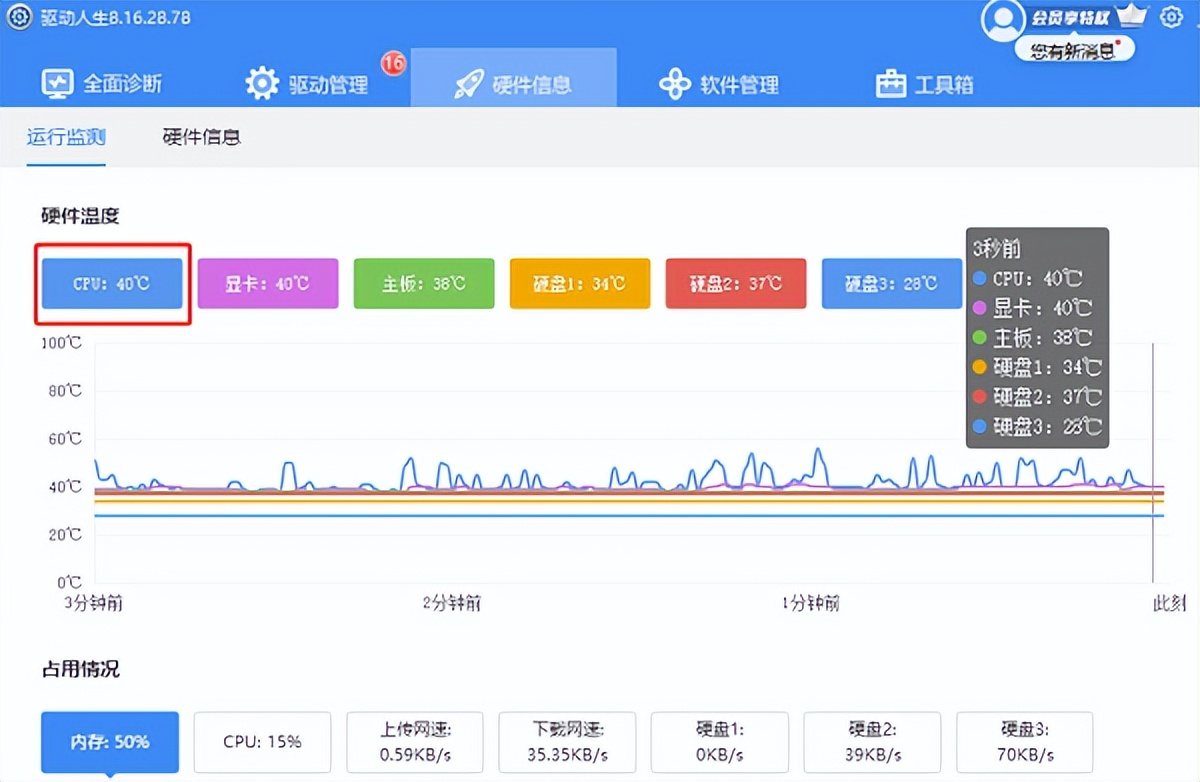Click the 驱动管理 notification badge
Viewport: 1200px width, 782px height.
tap(391, 63)
